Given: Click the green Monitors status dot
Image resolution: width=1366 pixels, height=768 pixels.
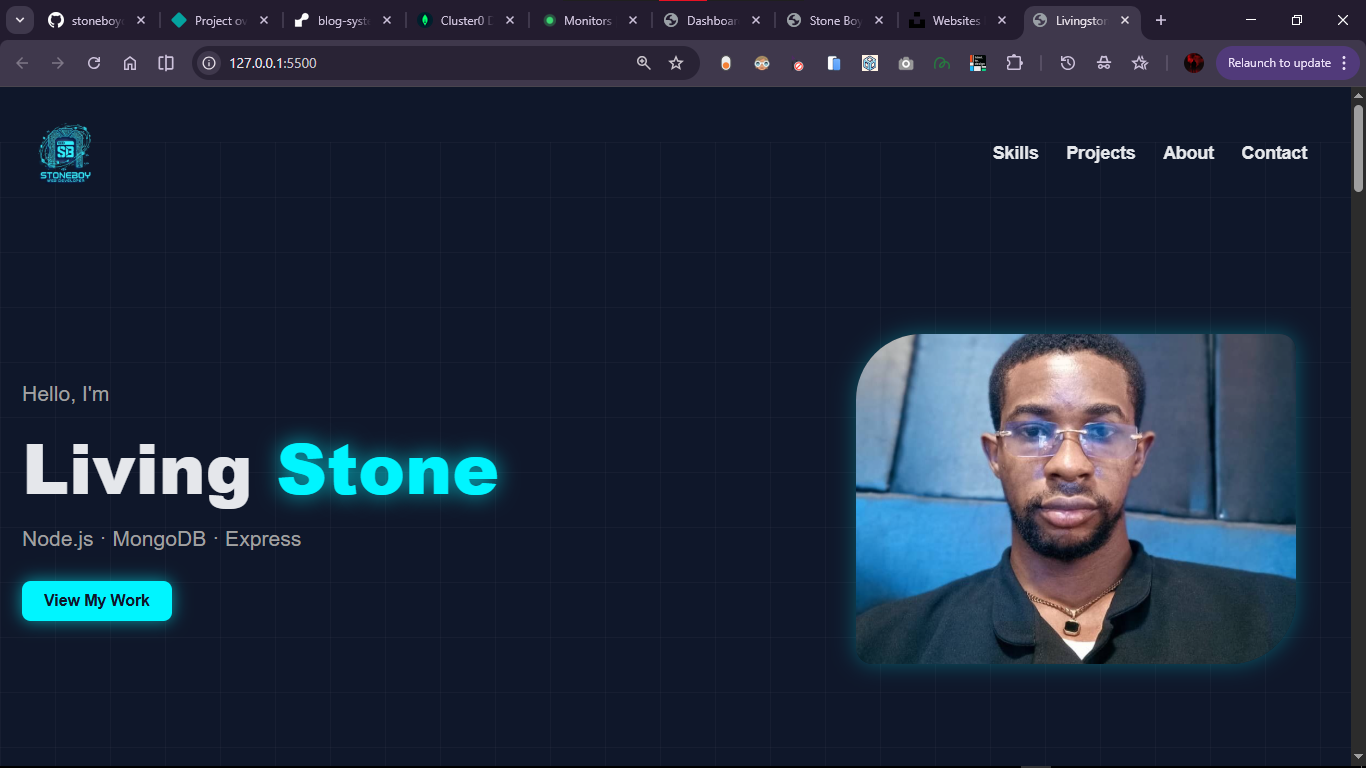Looking at the screenshot, I should (x=548, y=19).
